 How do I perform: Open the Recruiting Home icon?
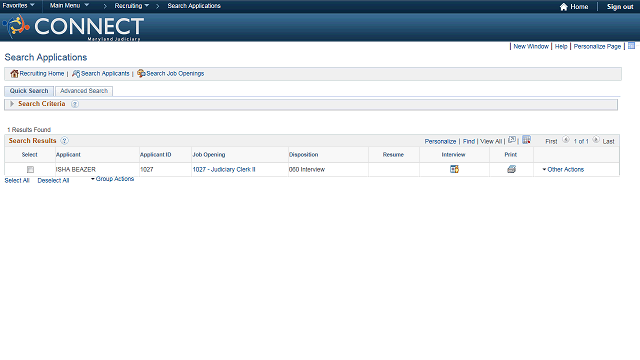[14, 73]
